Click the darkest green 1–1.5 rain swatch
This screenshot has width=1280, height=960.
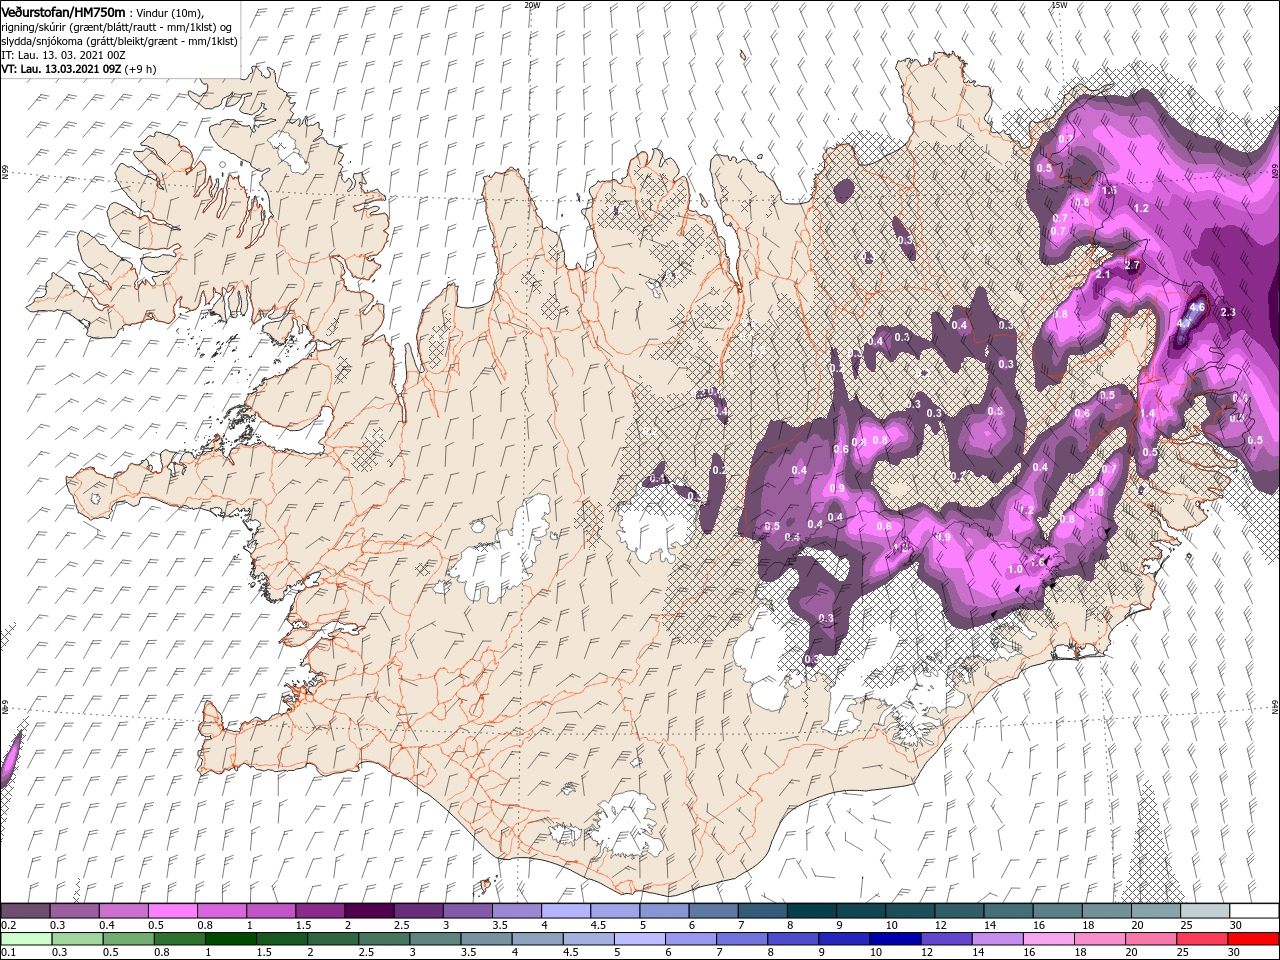point(230,939)
